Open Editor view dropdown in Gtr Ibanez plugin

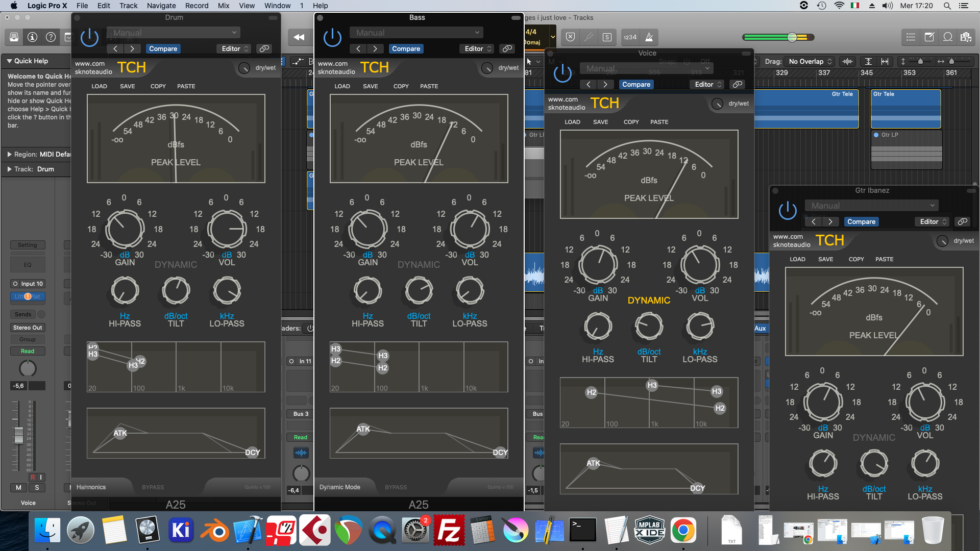point(932,222)
